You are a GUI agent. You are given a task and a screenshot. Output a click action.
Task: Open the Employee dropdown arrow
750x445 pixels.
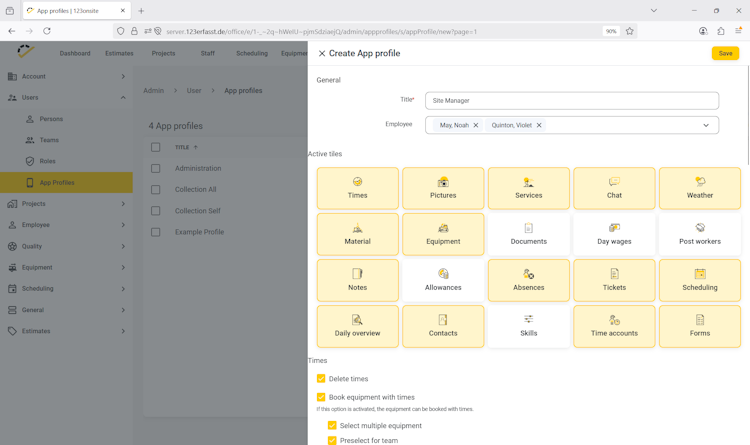[706, 125]
